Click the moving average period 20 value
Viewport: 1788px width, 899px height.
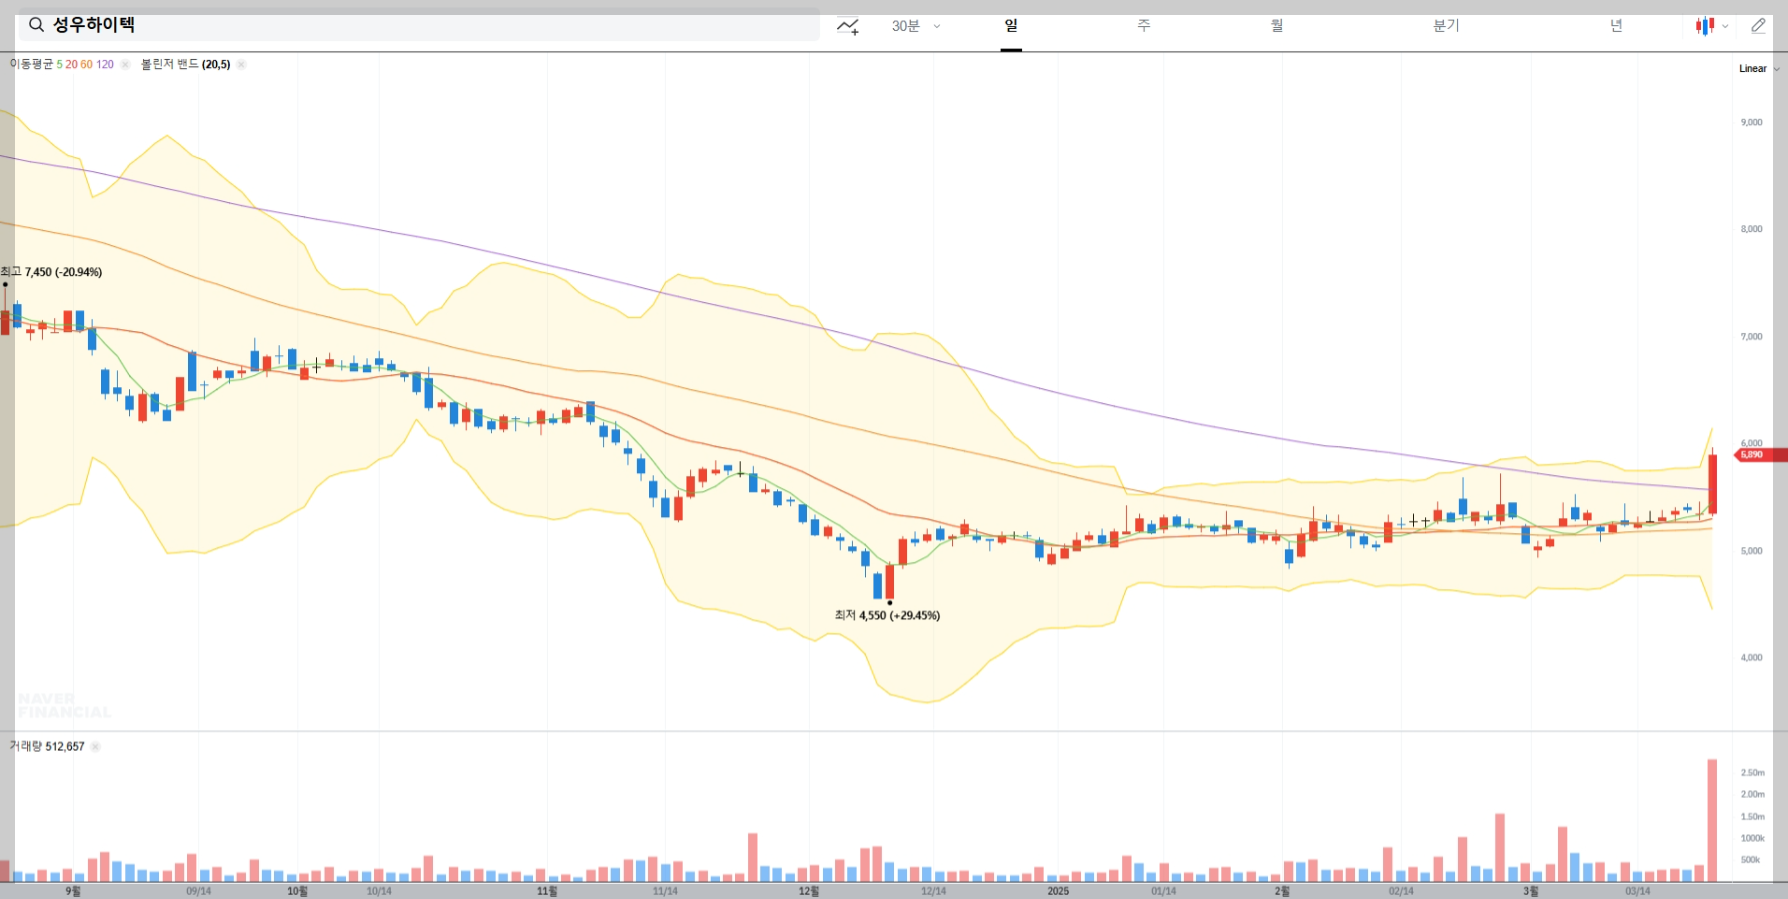coord(71,64)
